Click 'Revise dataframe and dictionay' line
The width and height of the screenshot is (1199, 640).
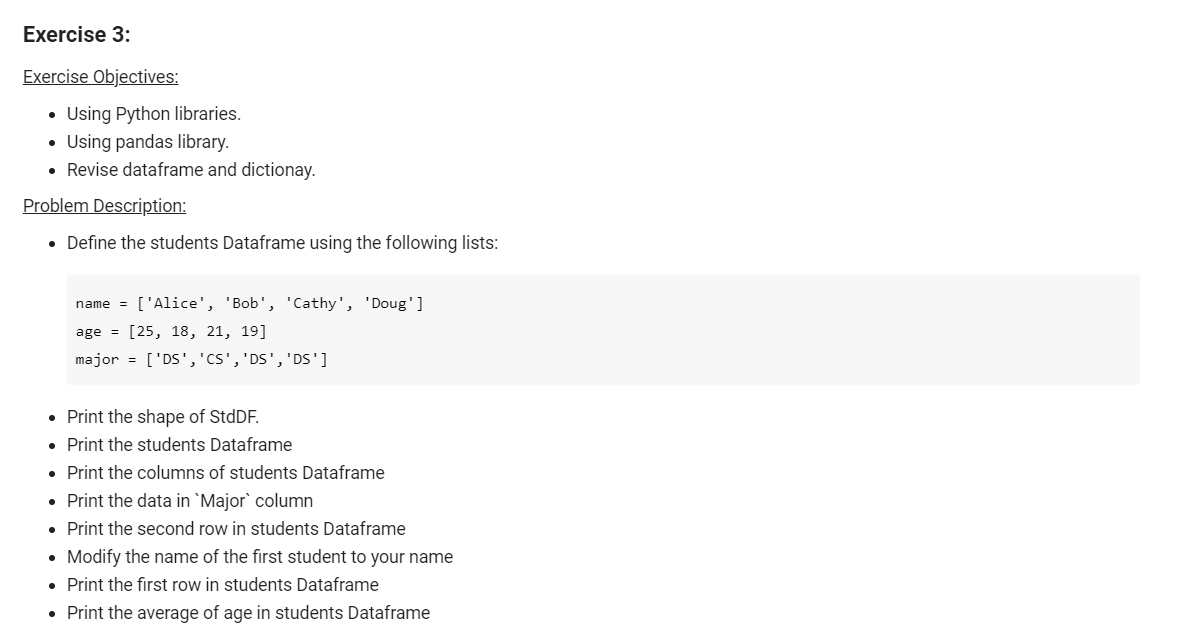(191, 170)
